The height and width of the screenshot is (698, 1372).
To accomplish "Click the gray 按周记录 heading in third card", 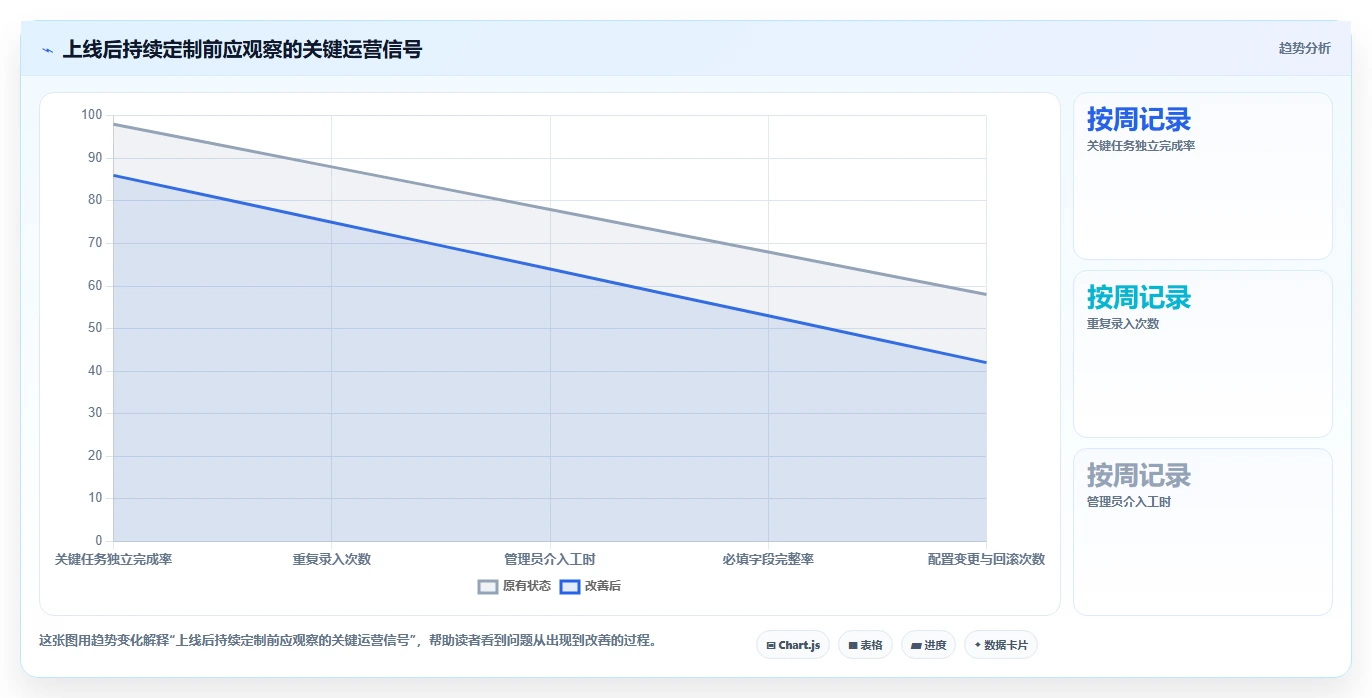I will [1139, 476].
